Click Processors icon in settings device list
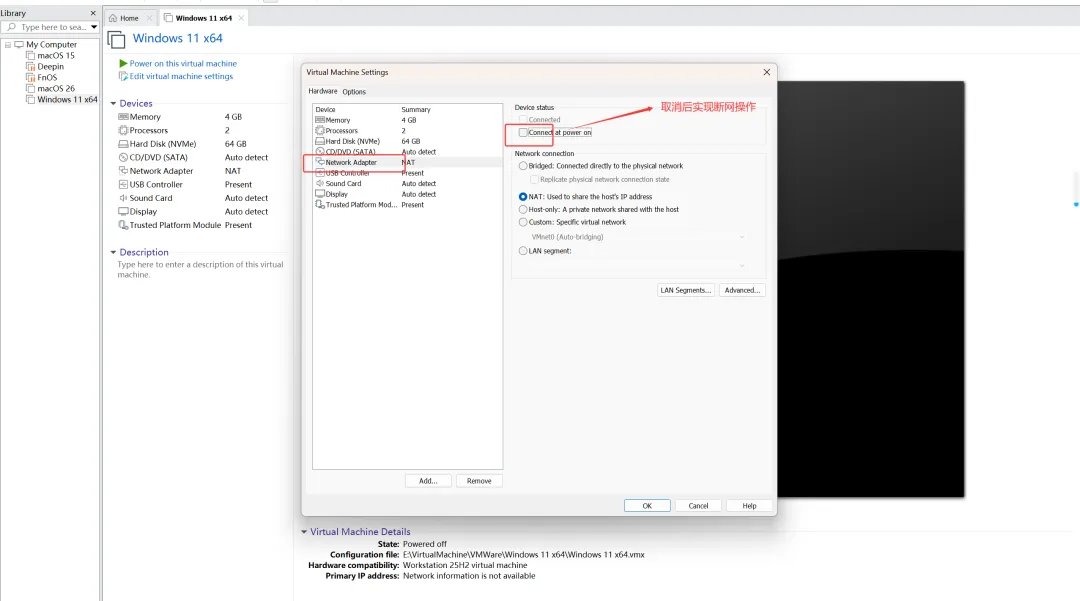Image resolution: width=1080 pixels, height=601 pixels. point(320,130)
